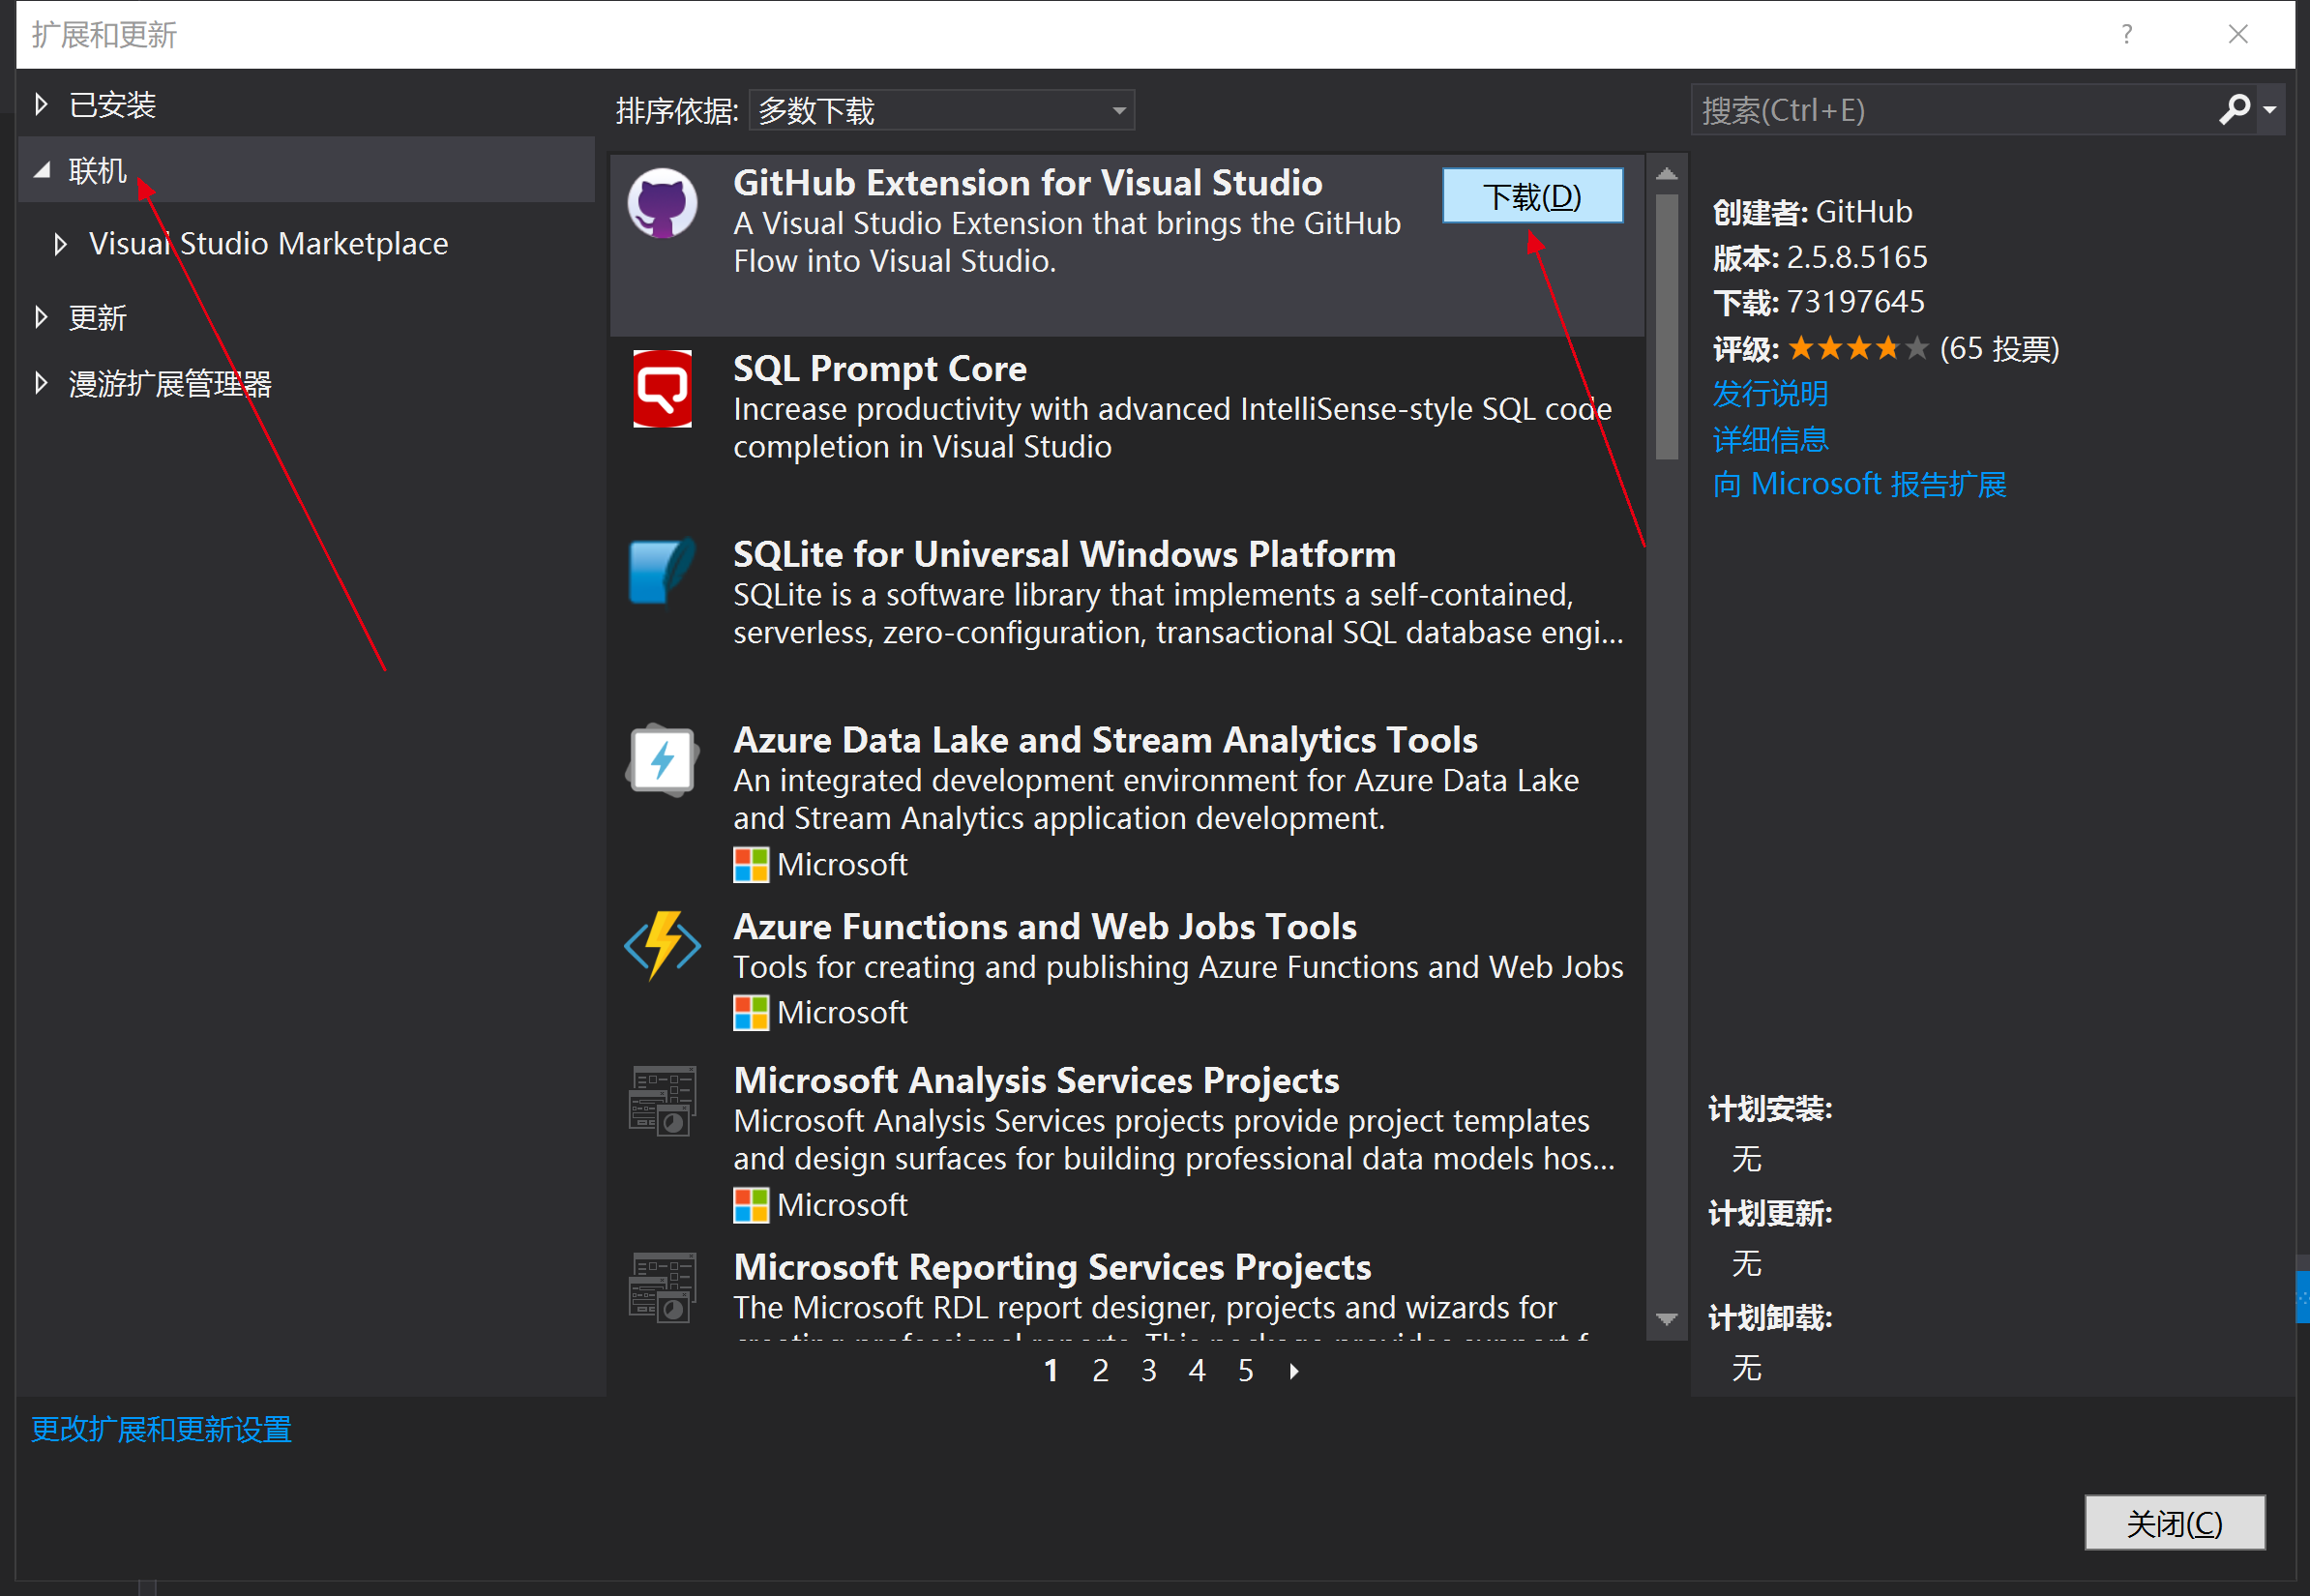Image resolution: width=2310 pixels, height=1596 pixels.
Task: Click 向 Microsoft 报告扩展 link
Action: (x=1859, y=484)
